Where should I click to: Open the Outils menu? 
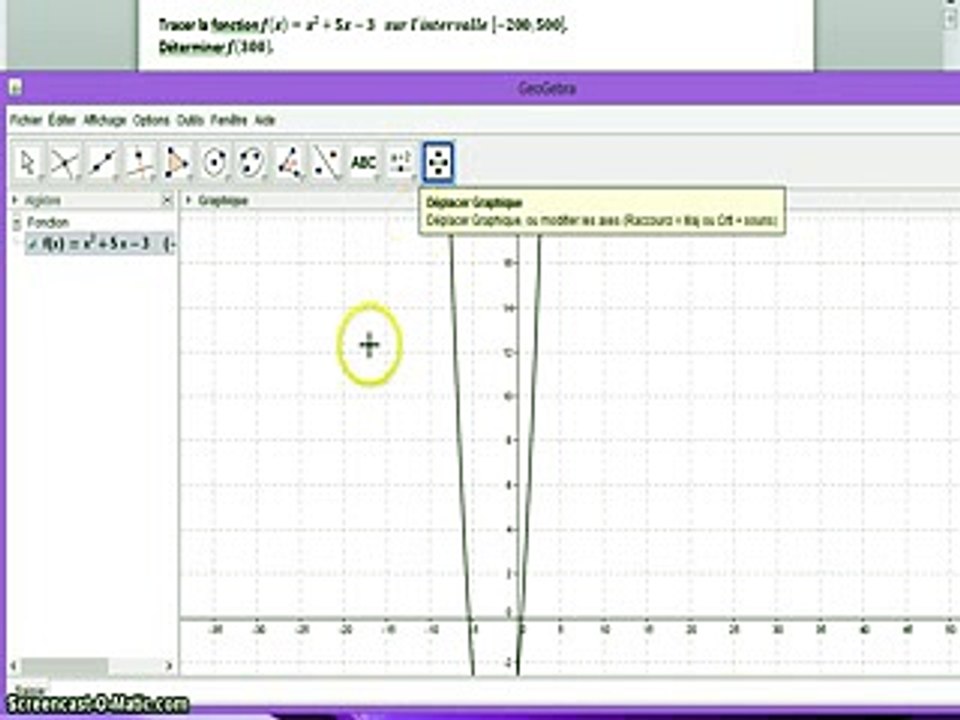click(190, 120)
